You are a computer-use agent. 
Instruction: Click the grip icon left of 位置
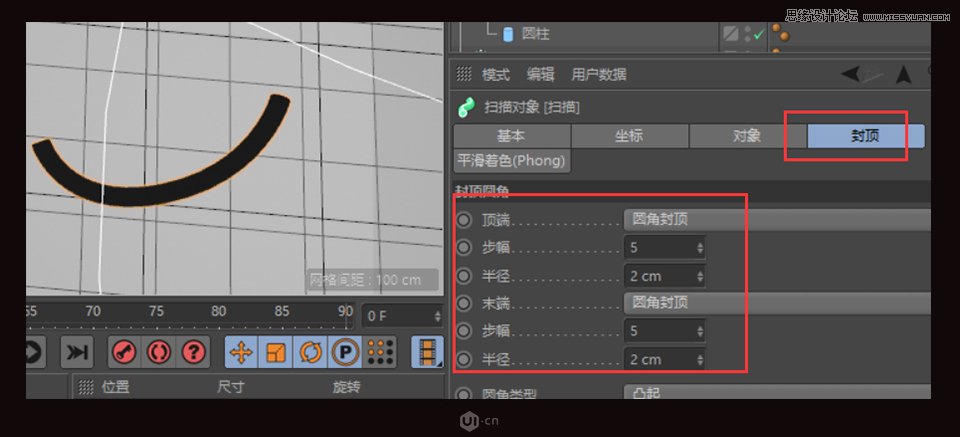coord(86,387)
